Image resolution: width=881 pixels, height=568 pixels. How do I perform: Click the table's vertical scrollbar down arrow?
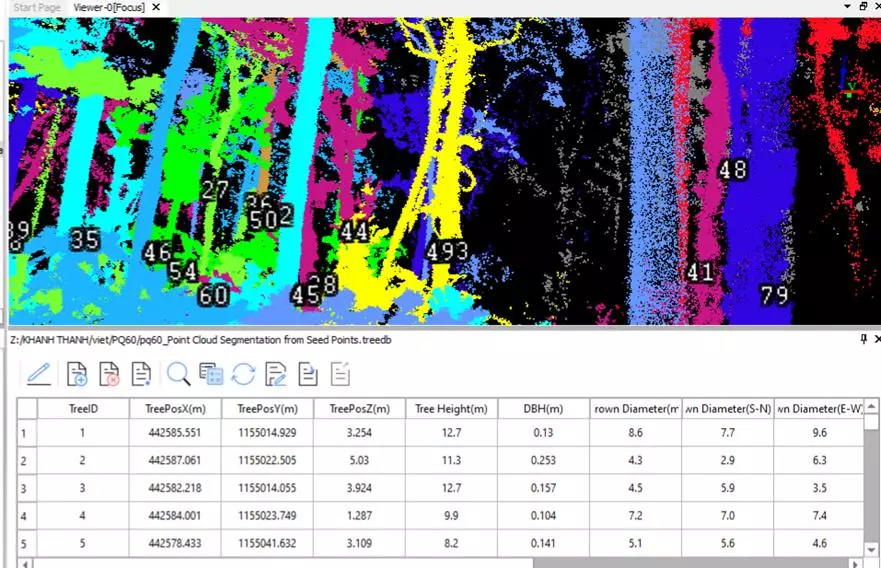pyautogui.click(x=871, y=550)
